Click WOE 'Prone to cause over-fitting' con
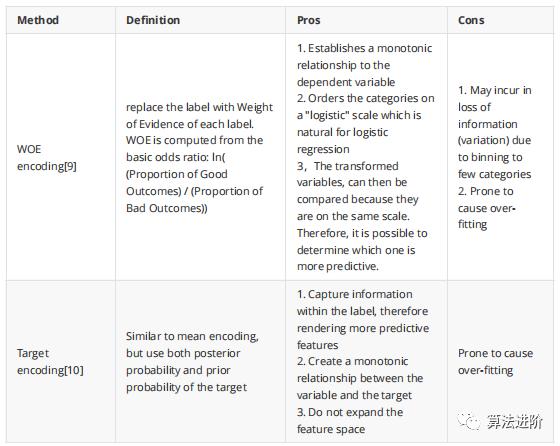Screen dimensions: 560x446 click(x=487, y=208)
